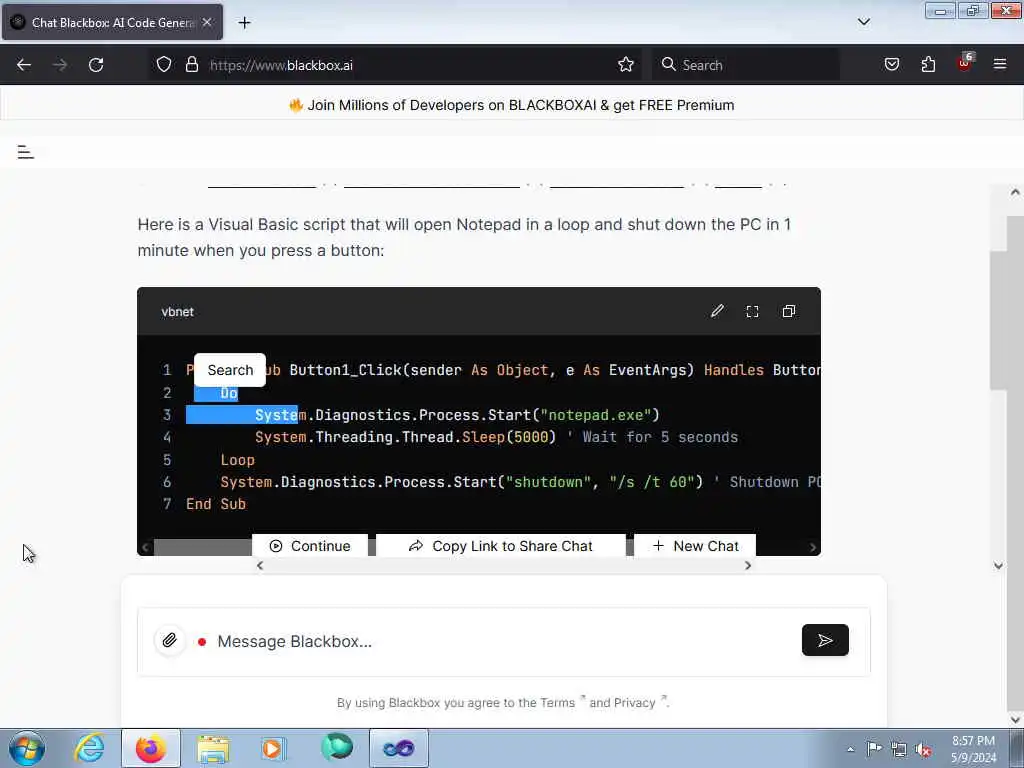Open the Terms link
Screen dimensions: 1024x768
tap(557, 703)
